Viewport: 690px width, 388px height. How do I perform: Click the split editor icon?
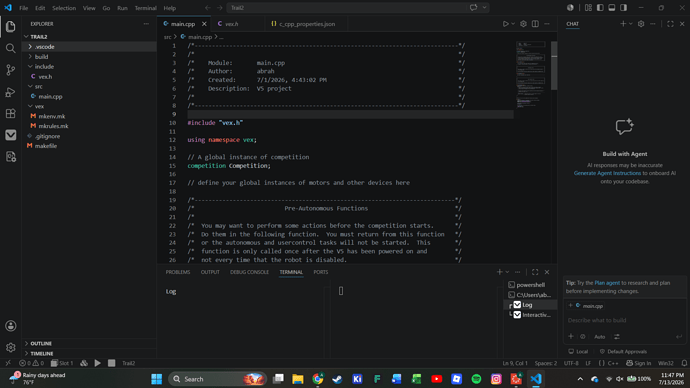535,24
